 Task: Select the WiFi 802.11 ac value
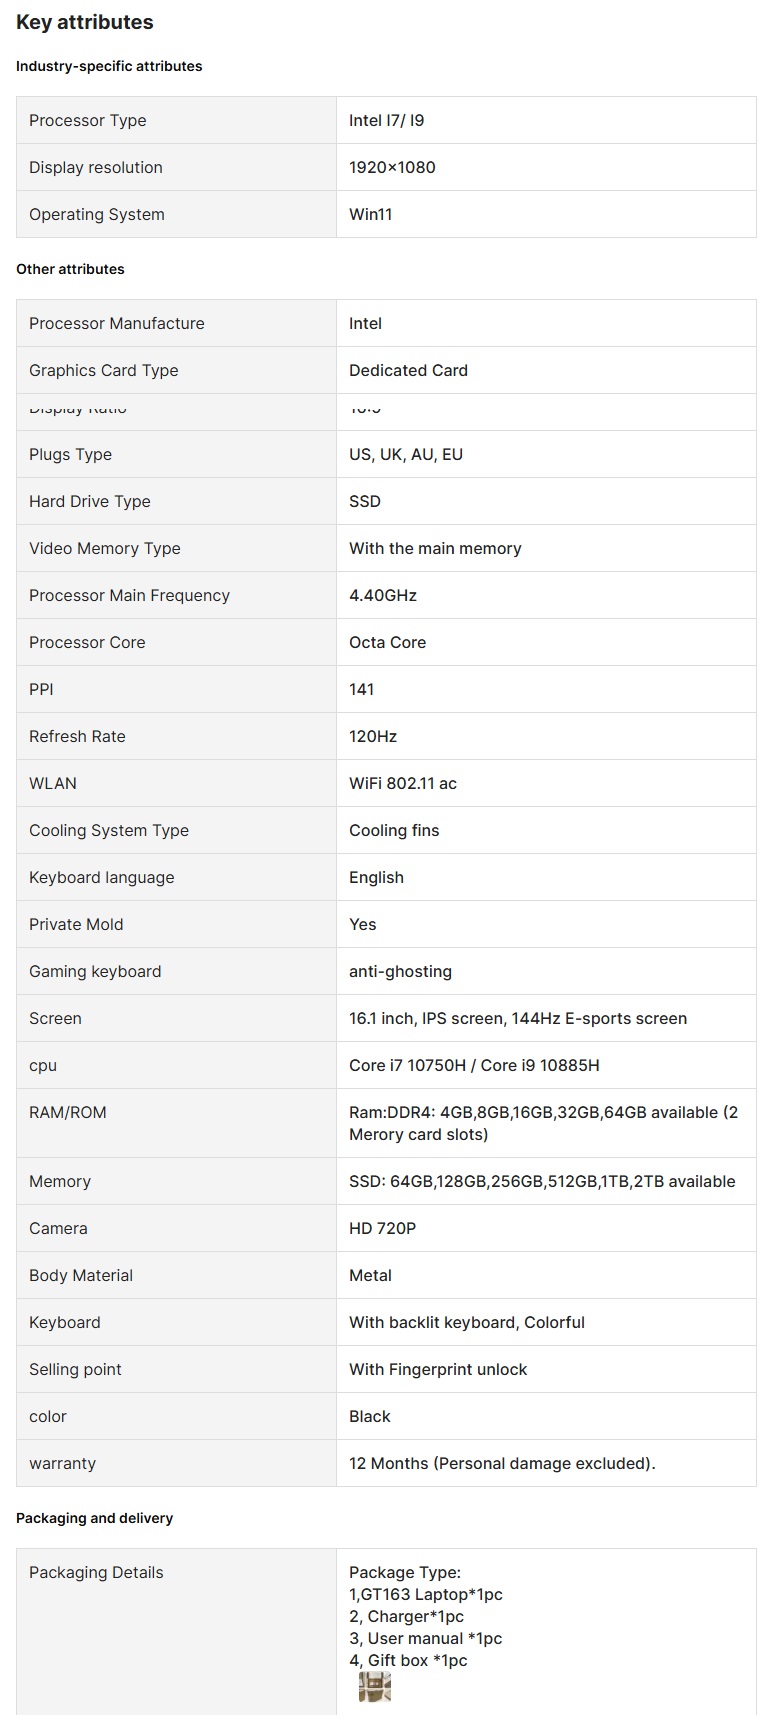(x=403, y=783)
